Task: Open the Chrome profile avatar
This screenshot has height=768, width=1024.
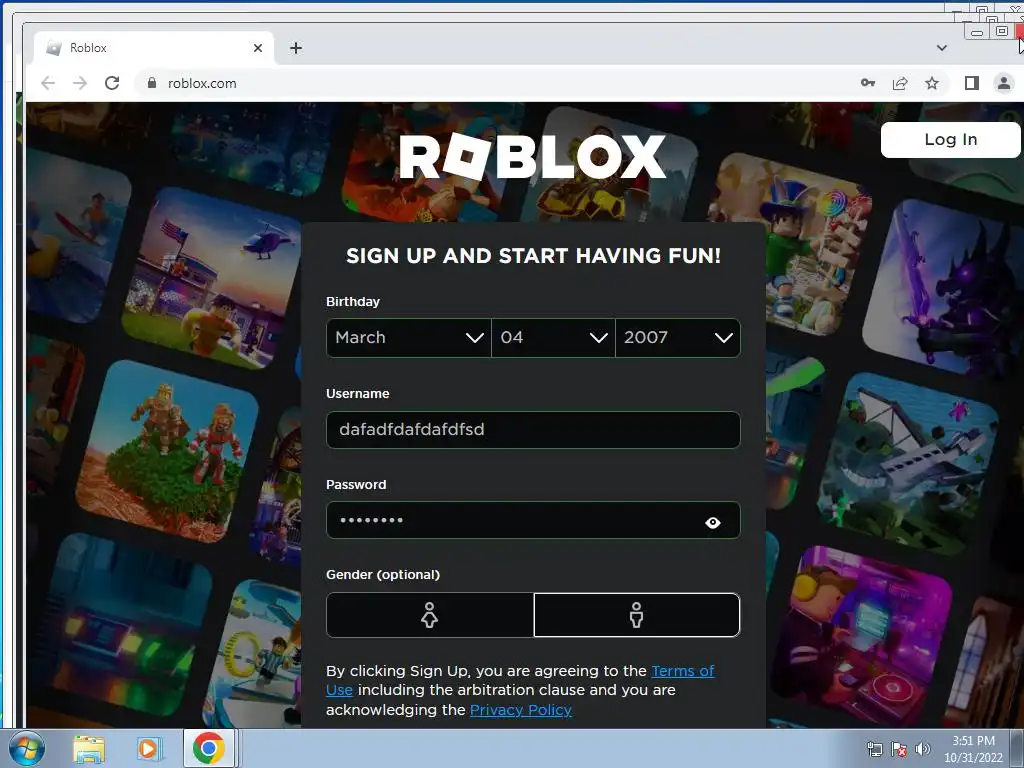Action: click(1004, 83)
